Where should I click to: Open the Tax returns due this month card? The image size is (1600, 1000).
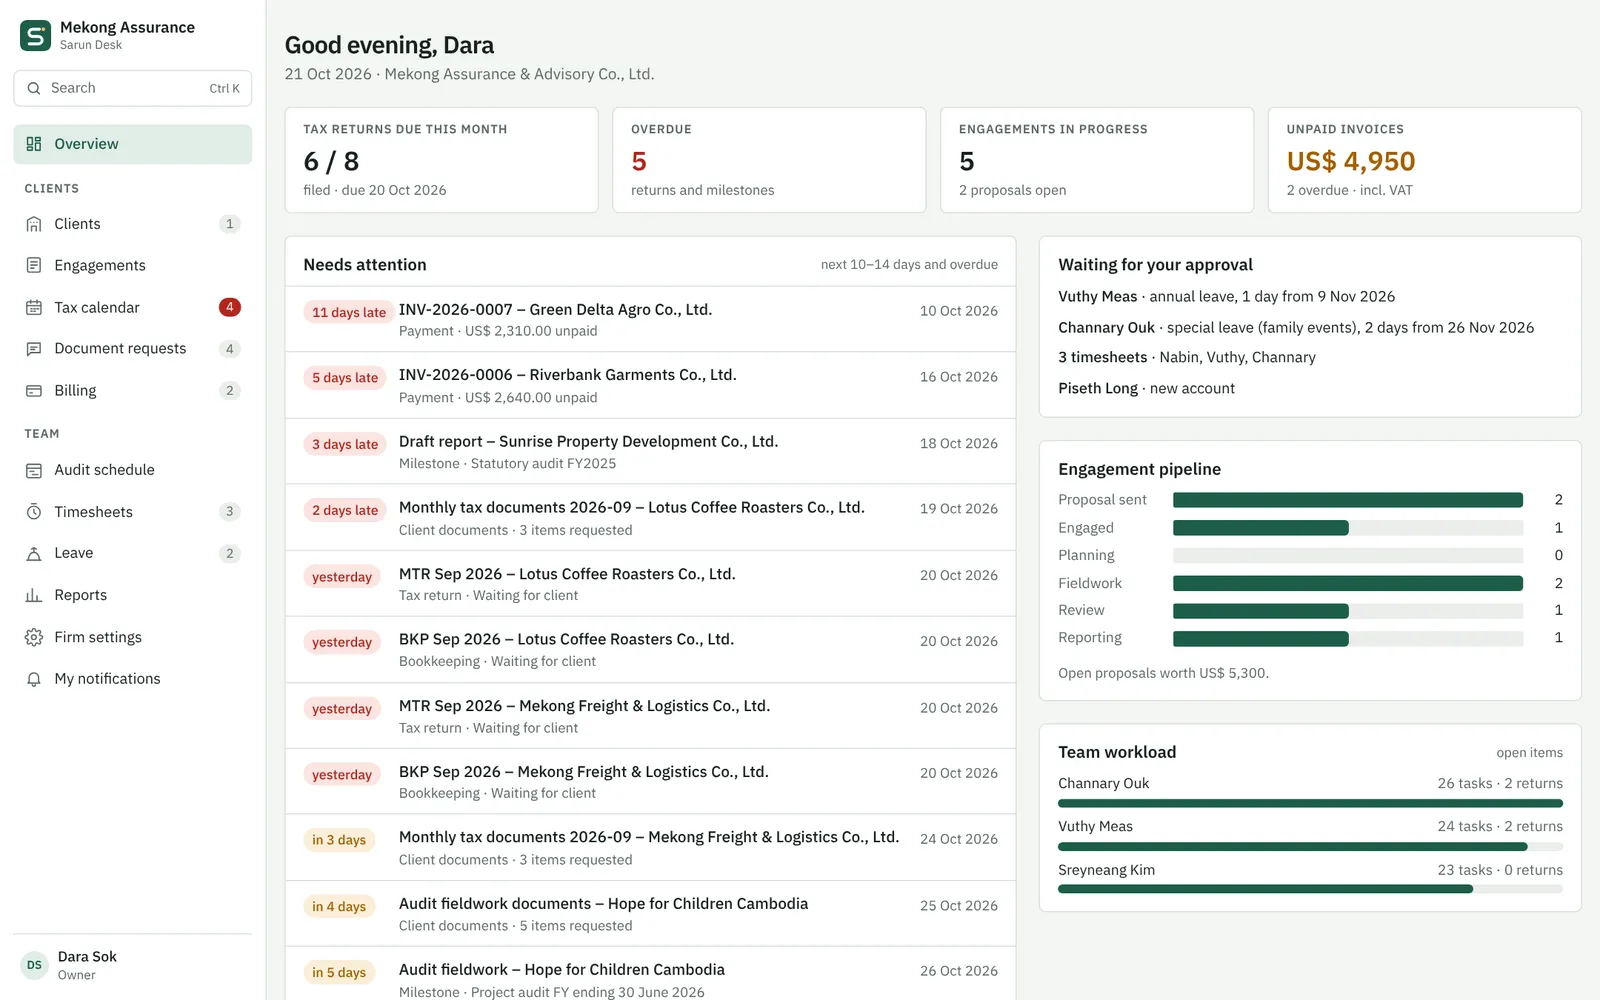coord(441,160)
